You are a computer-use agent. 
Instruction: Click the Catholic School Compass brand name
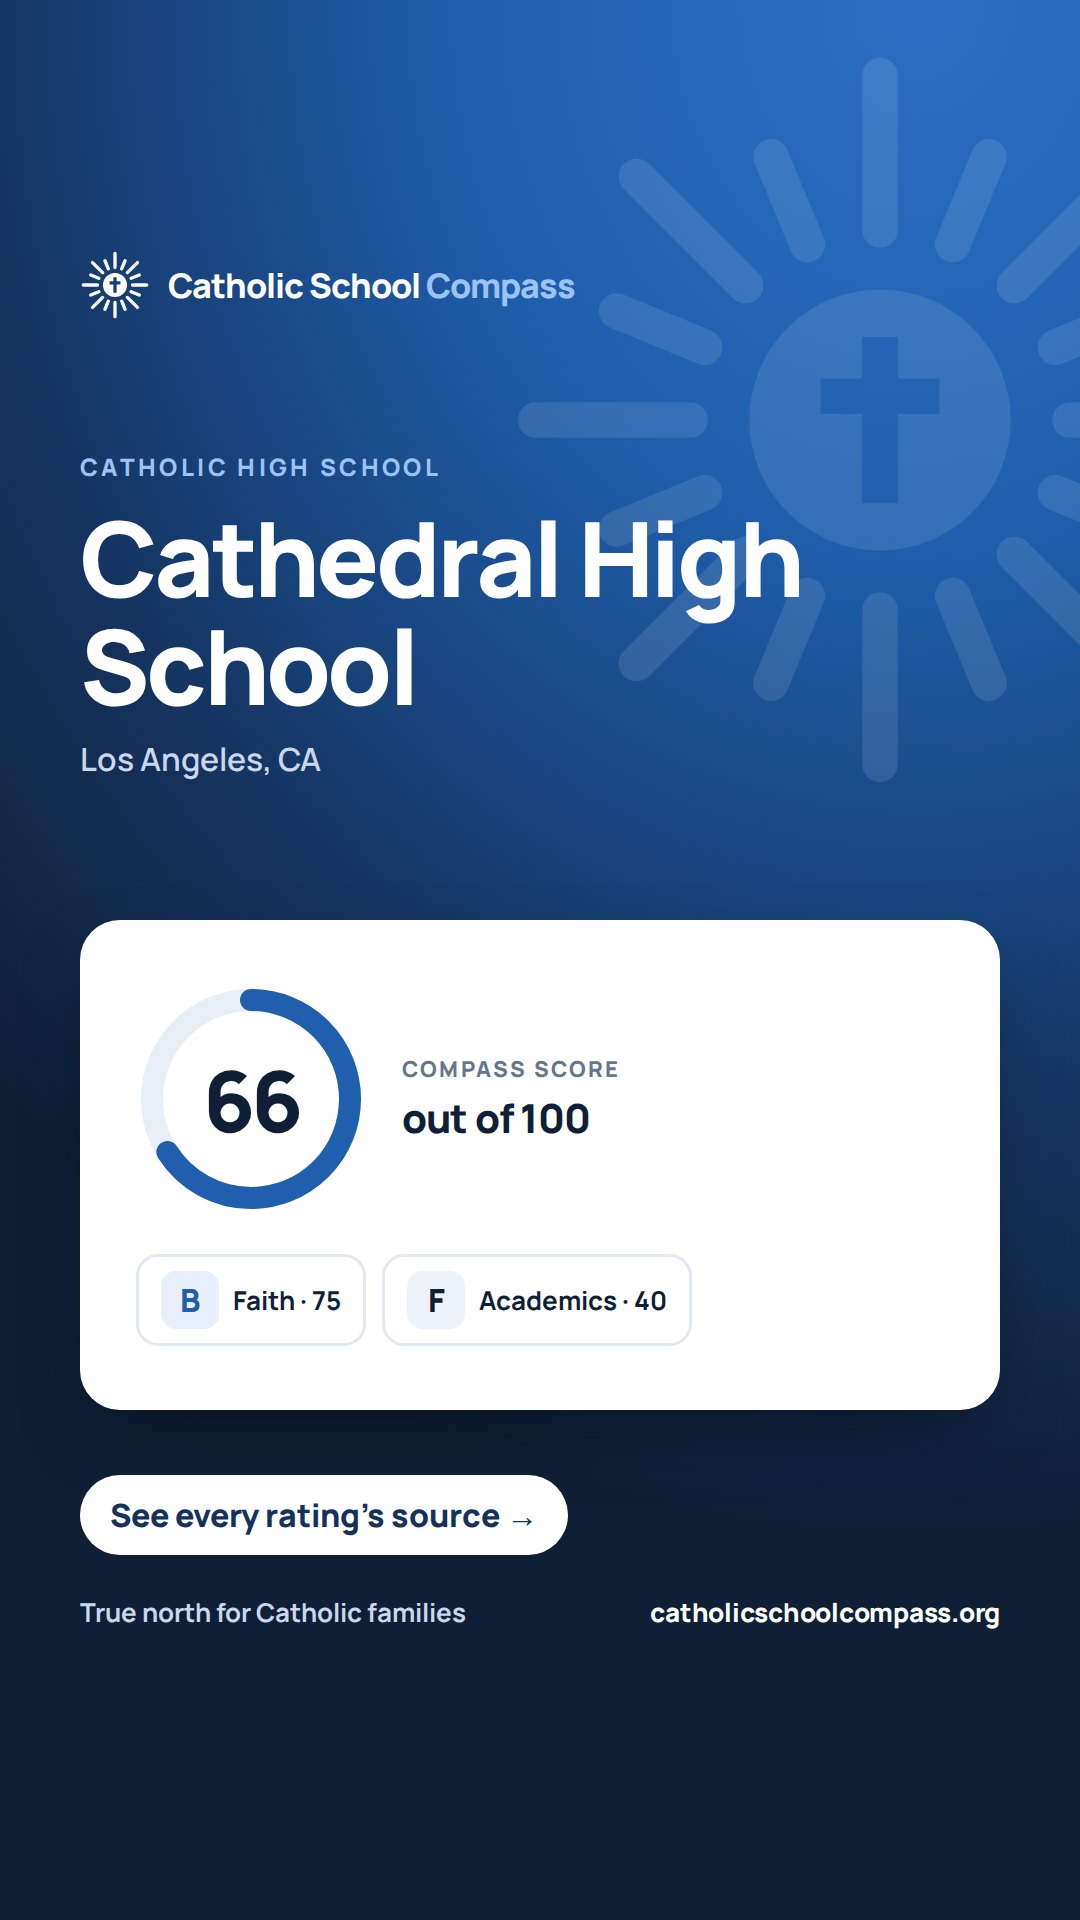click(x=371, y=287)
